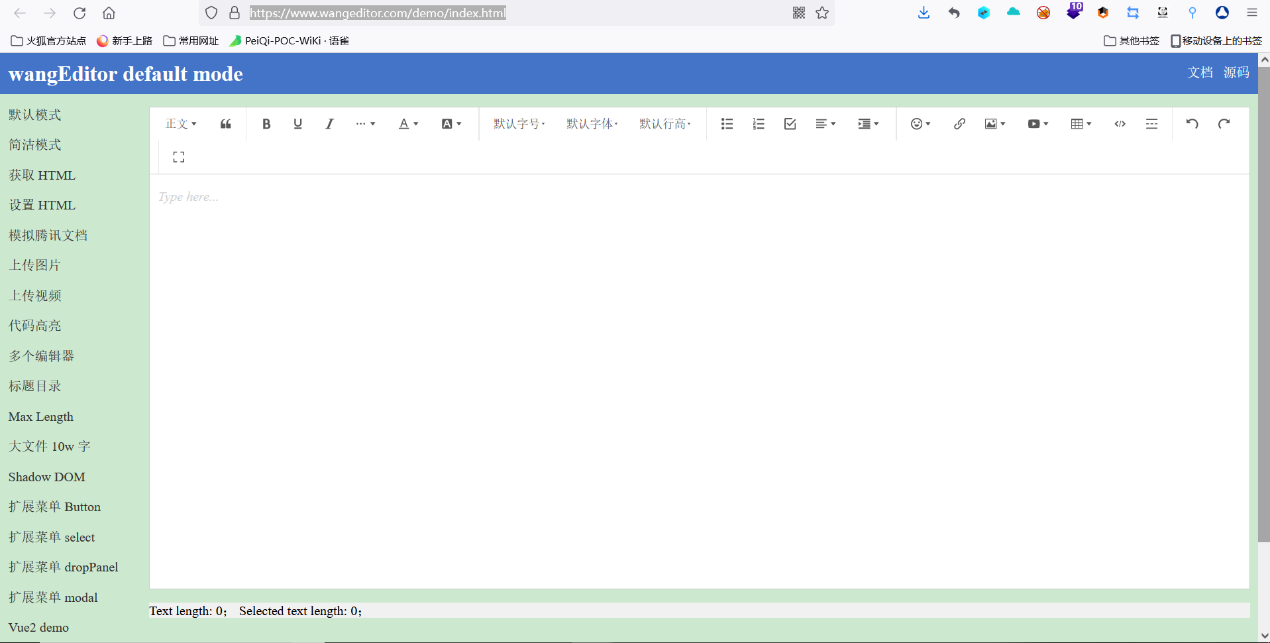This screenshot has width=1270, height=643.
Task: Open the Firefox application menu
Action: tap(1252, 13)
